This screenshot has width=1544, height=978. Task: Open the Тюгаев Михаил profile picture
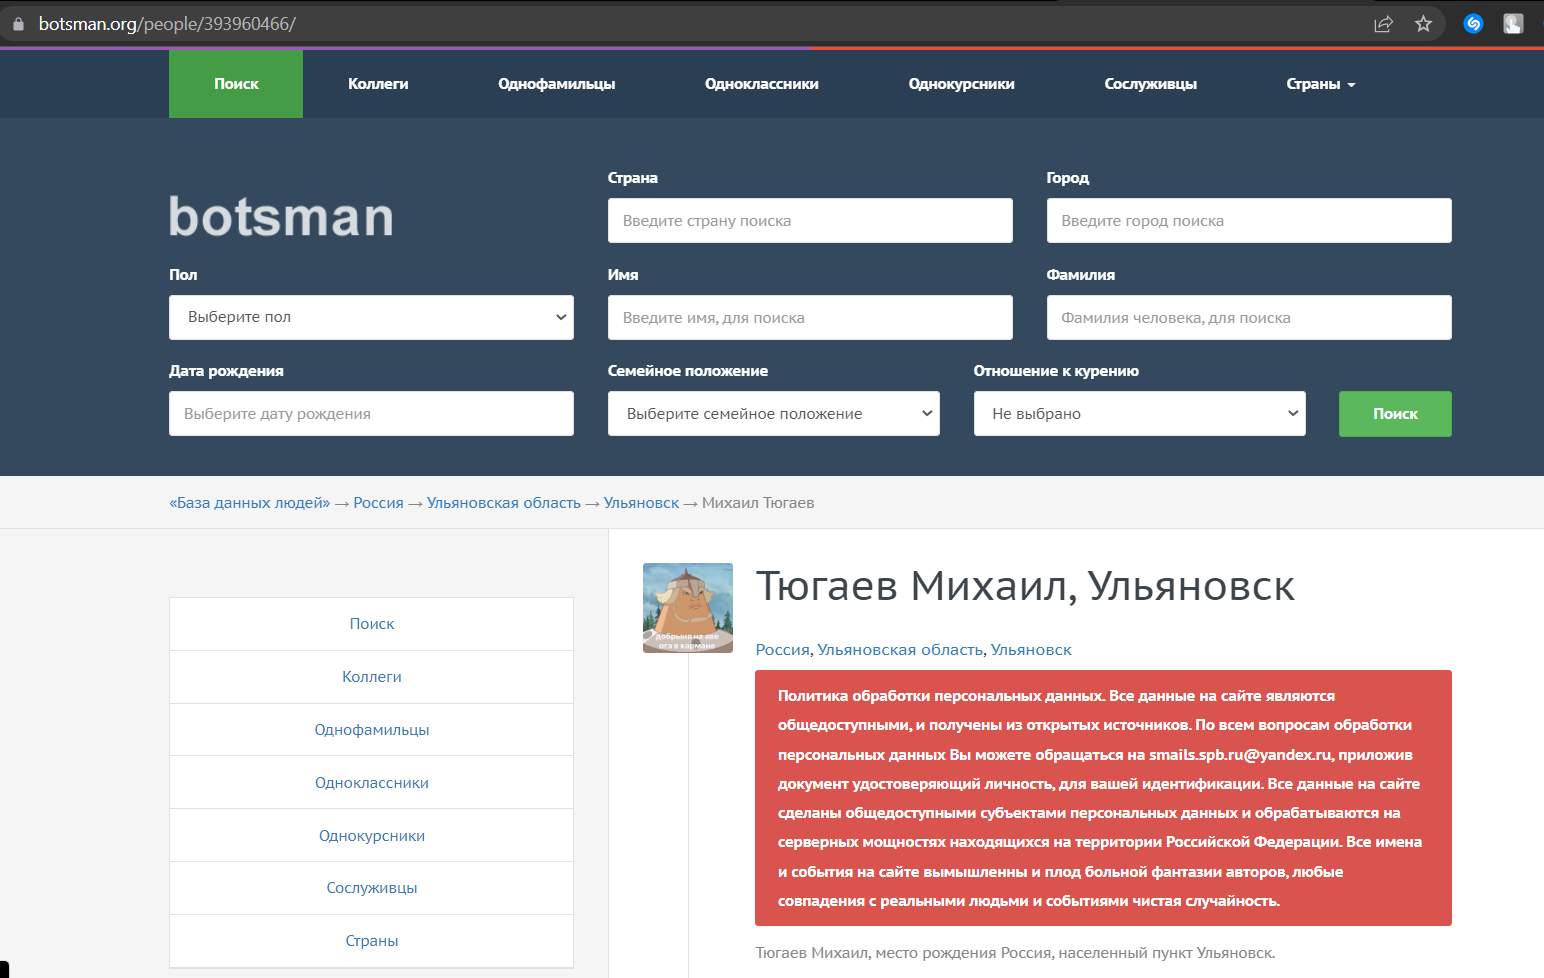pos(688,608)
